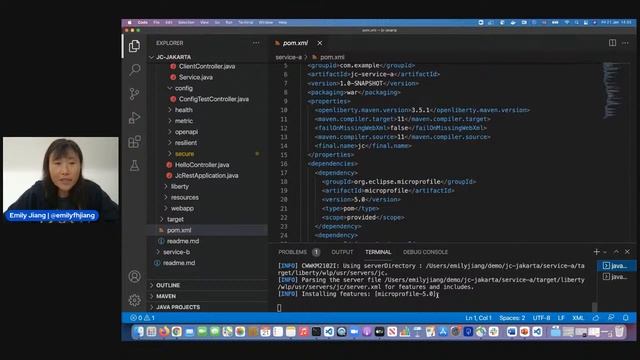640x360 pixels.
Task: Open Music app from the Dock
Action: pyautogui.click(x=303, y=331)
